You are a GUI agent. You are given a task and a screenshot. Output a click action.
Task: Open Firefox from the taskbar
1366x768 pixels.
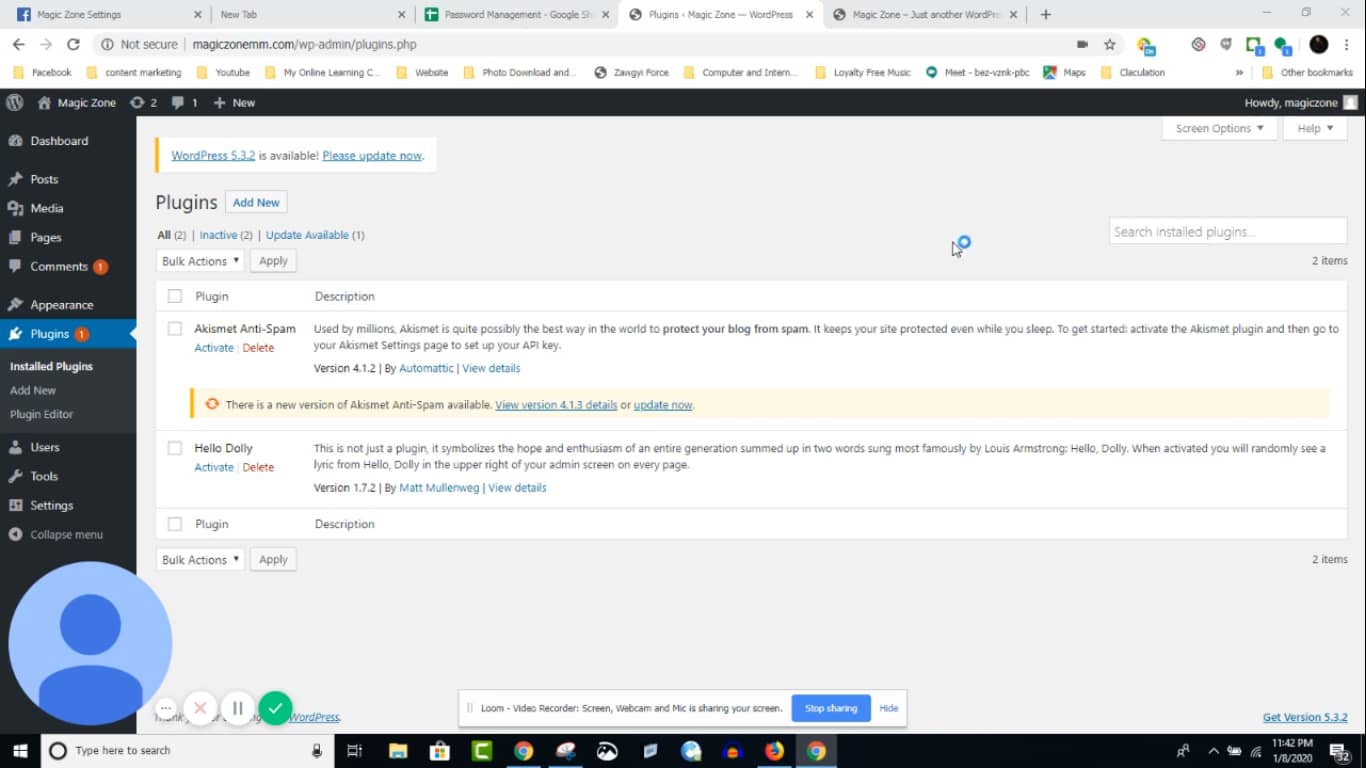tap(774, 750)
